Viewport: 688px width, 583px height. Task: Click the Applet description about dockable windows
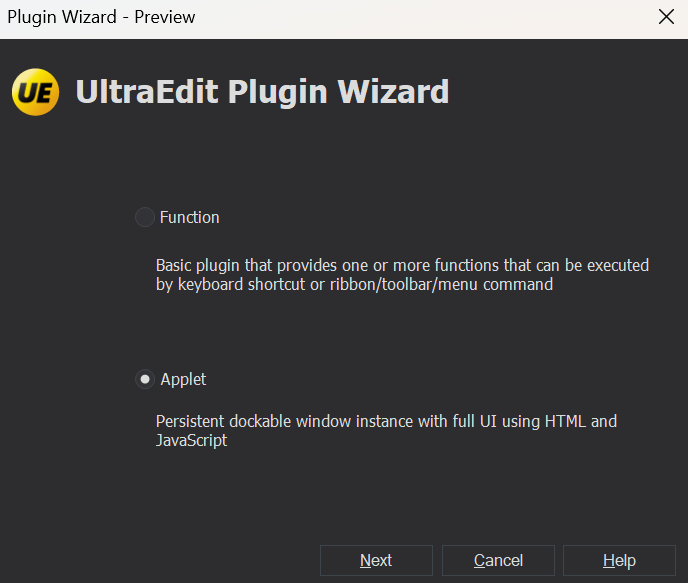coord(386,431)
